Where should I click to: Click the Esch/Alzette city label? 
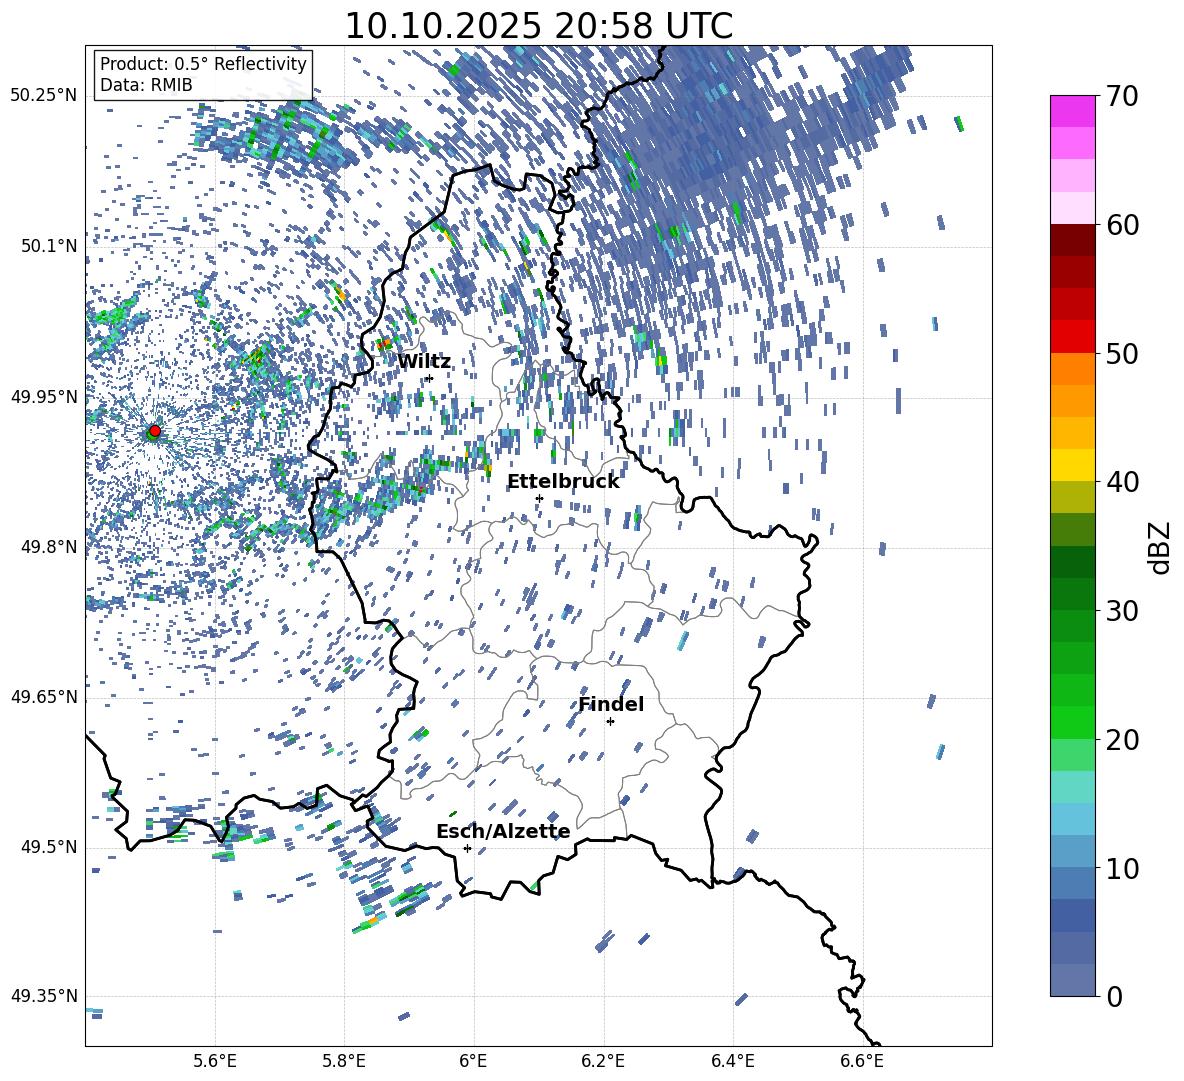click(503, 832)
